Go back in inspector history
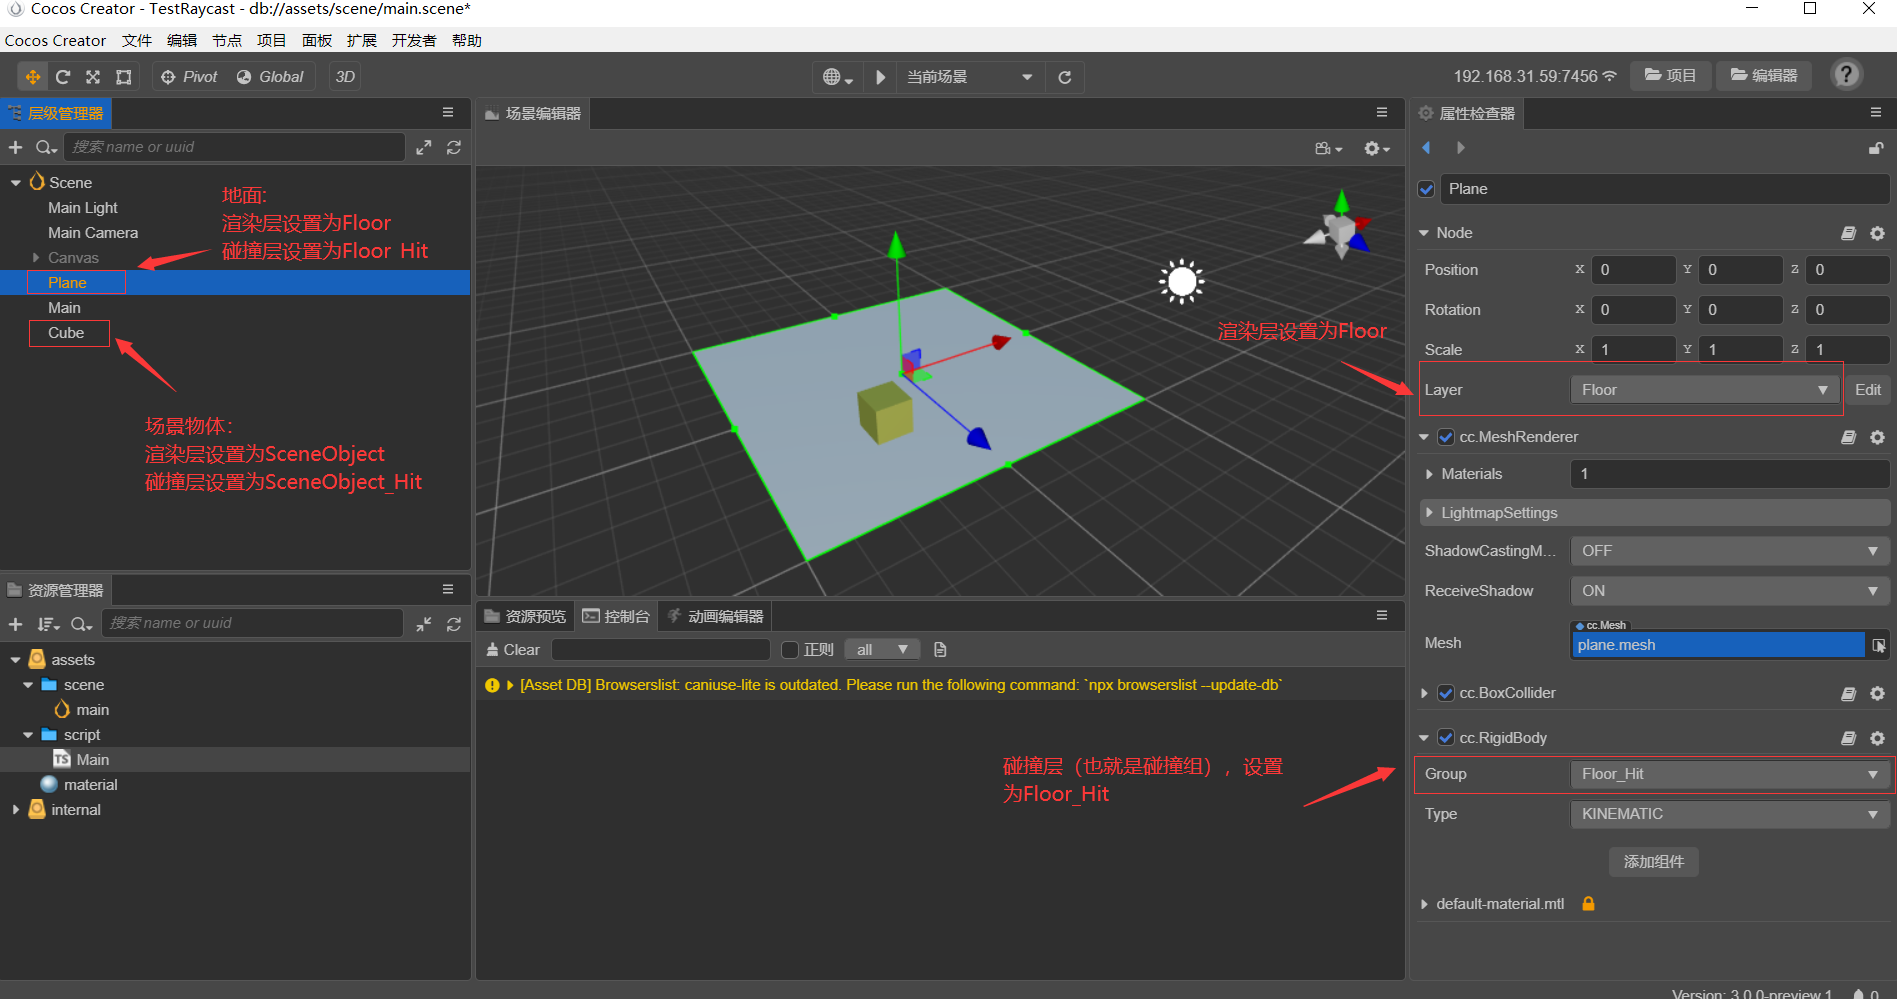This screenshot has height=999, width=1897. [1426, 148]
